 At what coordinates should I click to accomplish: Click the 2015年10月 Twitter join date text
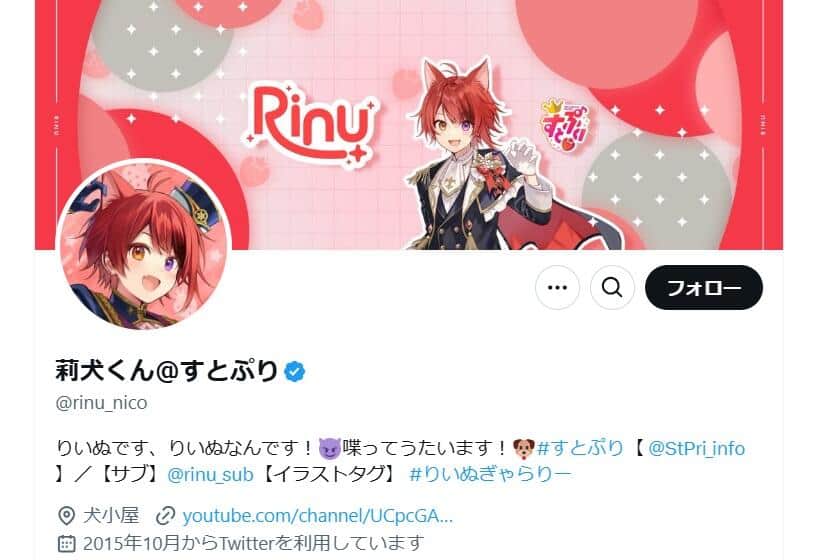coord(253,543)
